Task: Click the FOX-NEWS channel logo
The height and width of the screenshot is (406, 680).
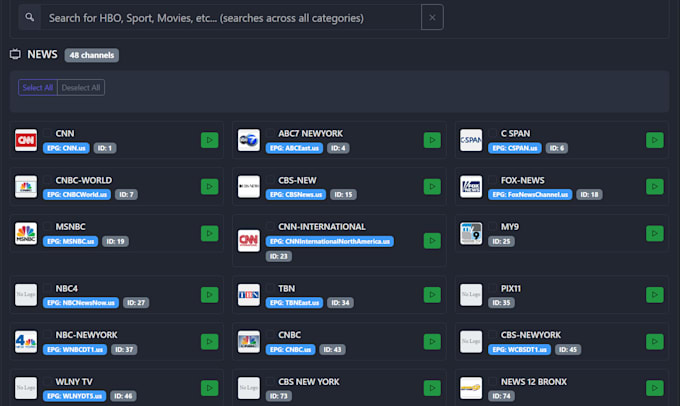Action: [471, 187]
